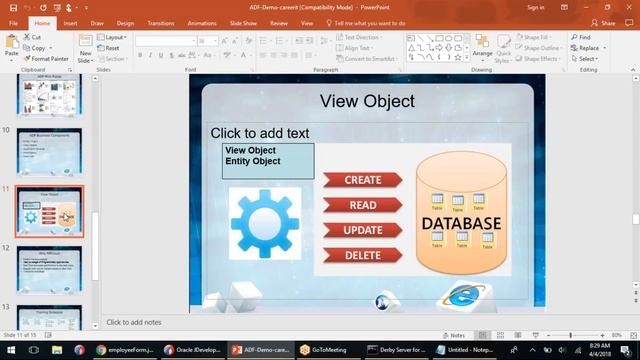Click the zoom in plus button
Image resolution: width=640 pixels, height=360 pixels.
pyautogui.click(x=602, y=335)
